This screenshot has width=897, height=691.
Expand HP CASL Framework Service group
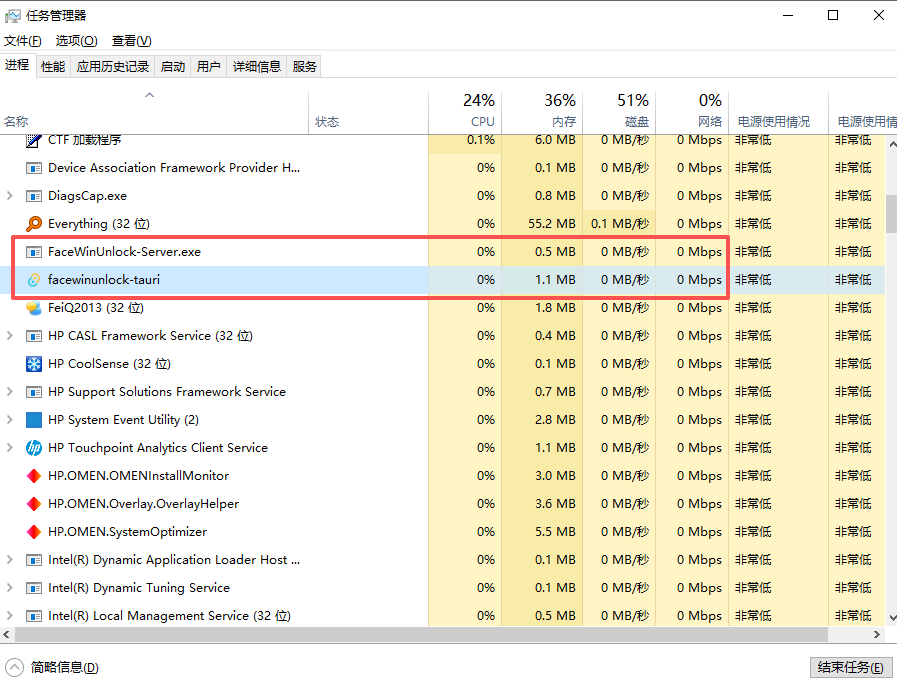click(x=9, y=336)
